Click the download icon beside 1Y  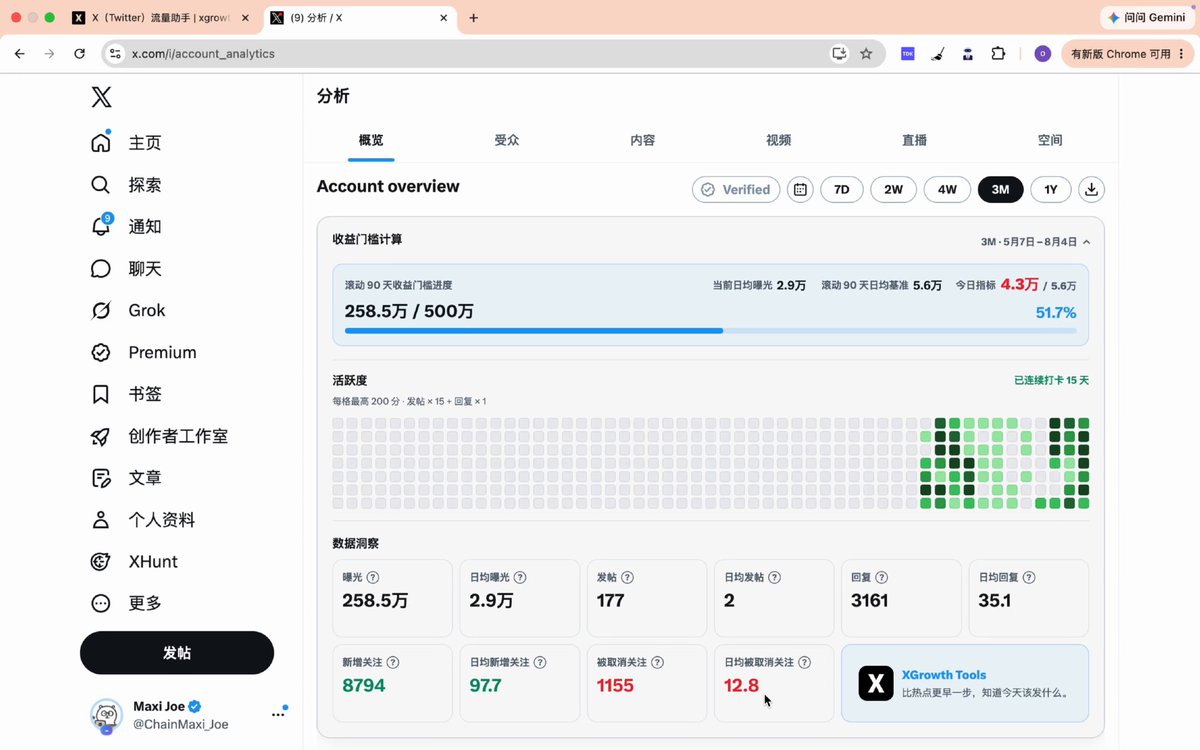click(1092, 190)
